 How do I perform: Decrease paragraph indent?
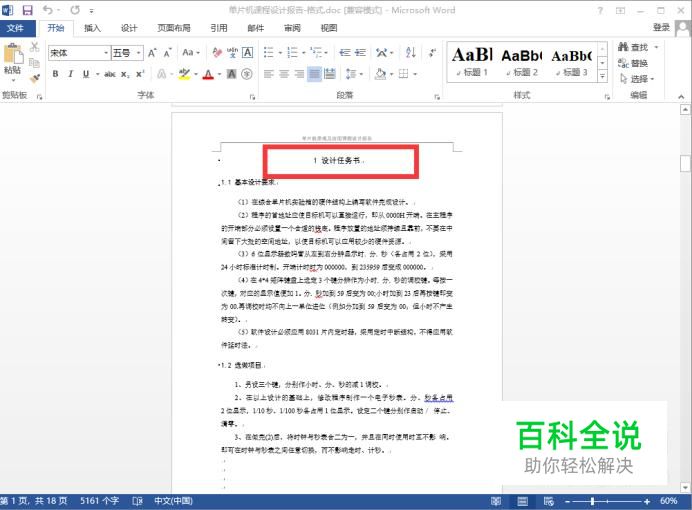pyautogui.click(x=345, y=53)
